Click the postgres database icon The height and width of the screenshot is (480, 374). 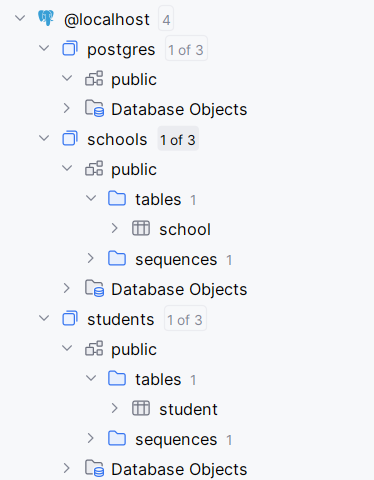tap(70, 48)
